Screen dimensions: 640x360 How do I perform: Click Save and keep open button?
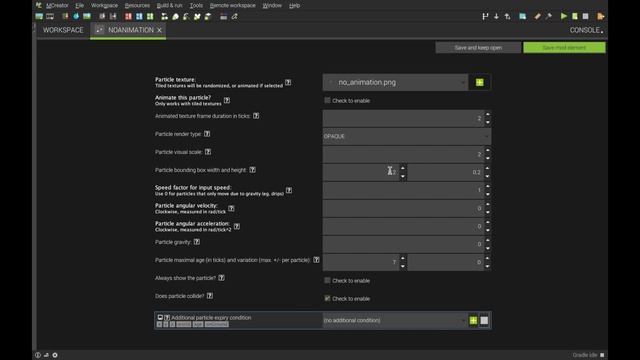click(x=478, y=48)
